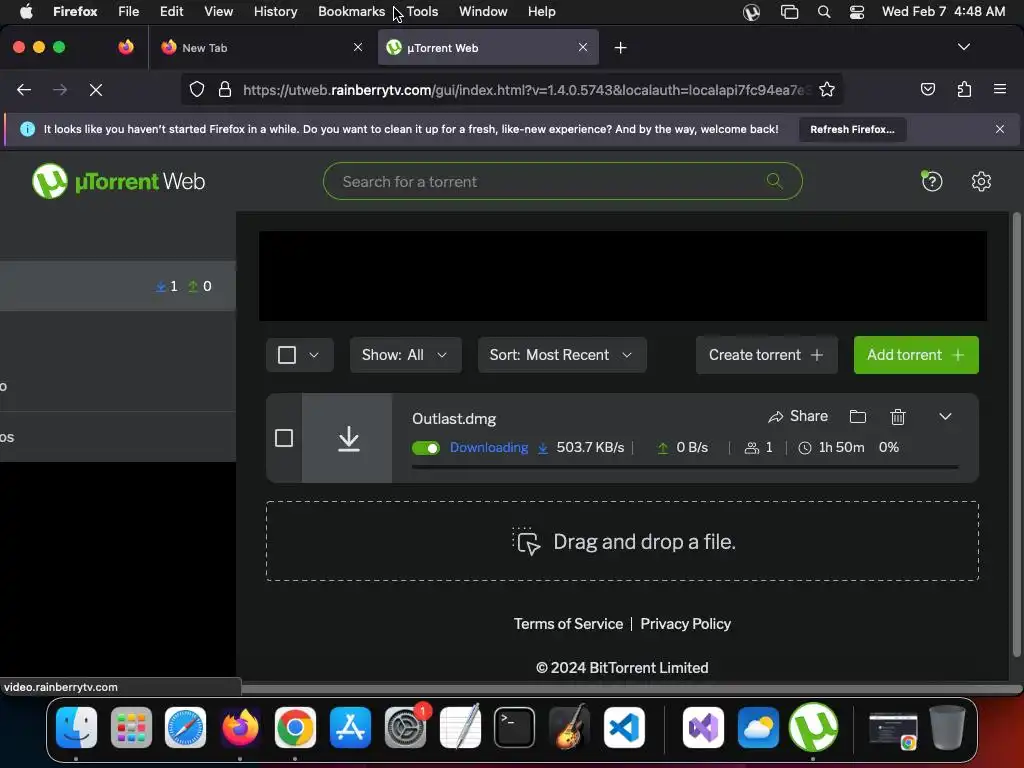Open the Bookmarks menu

[351, 11]
